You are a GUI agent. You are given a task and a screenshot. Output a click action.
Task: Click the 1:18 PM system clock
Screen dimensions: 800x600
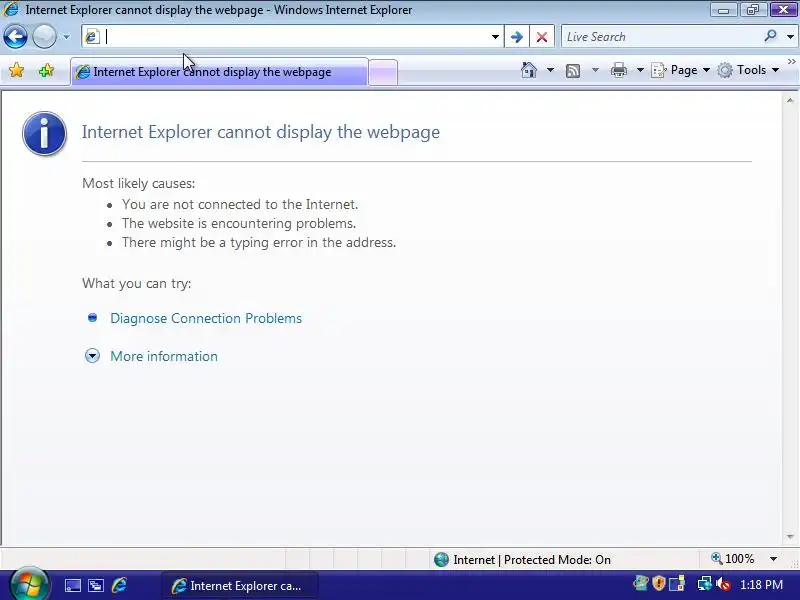tap(761, 585)
